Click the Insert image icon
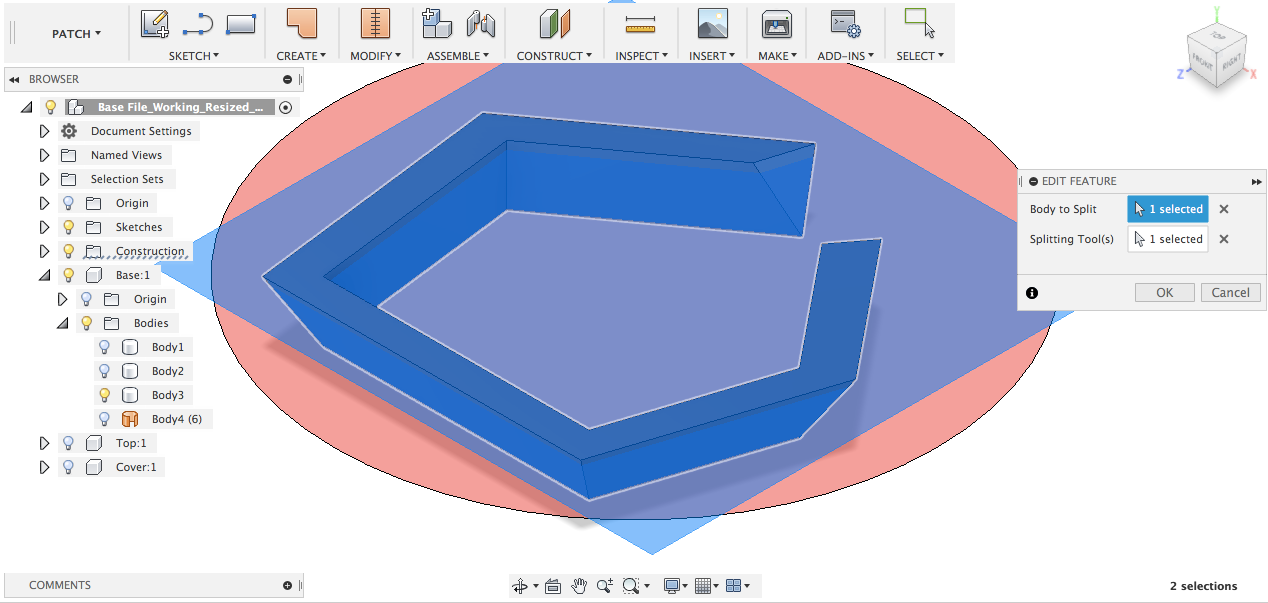 click(712, 23)
